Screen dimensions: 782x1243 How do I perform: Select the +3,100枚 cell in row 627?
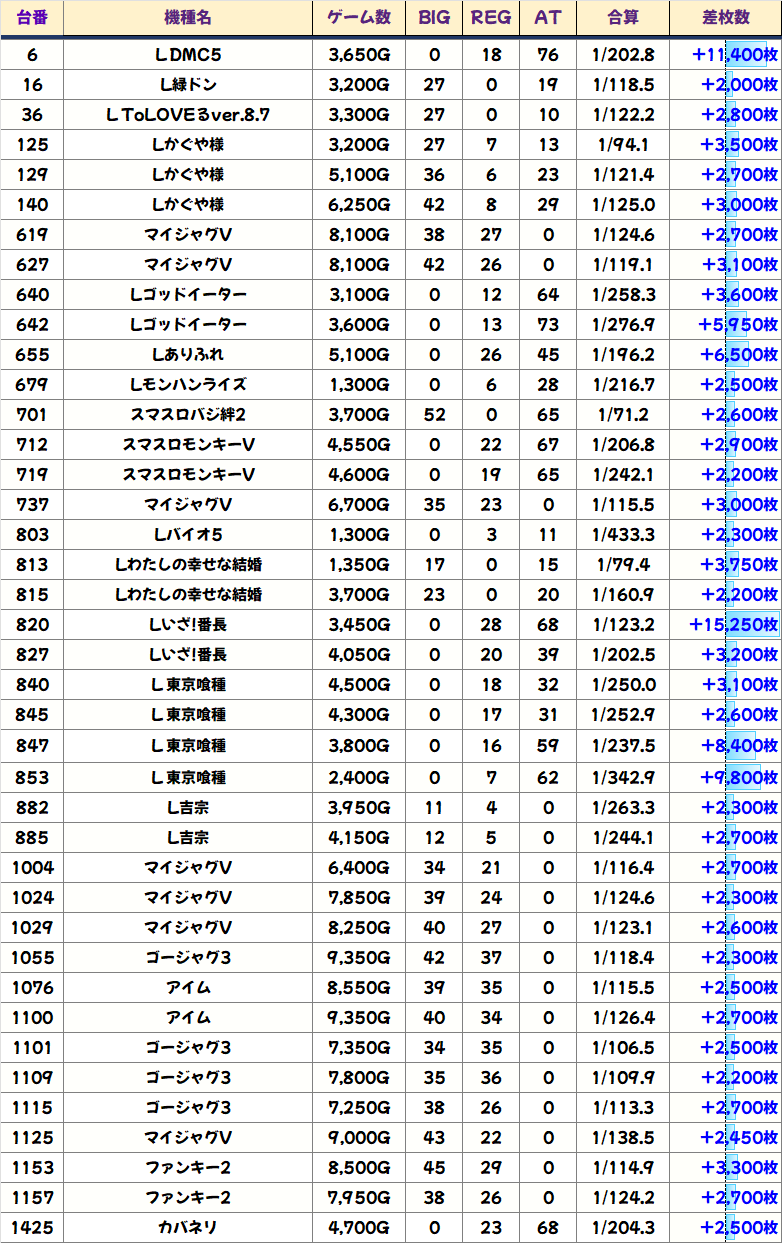coord(726,265)
